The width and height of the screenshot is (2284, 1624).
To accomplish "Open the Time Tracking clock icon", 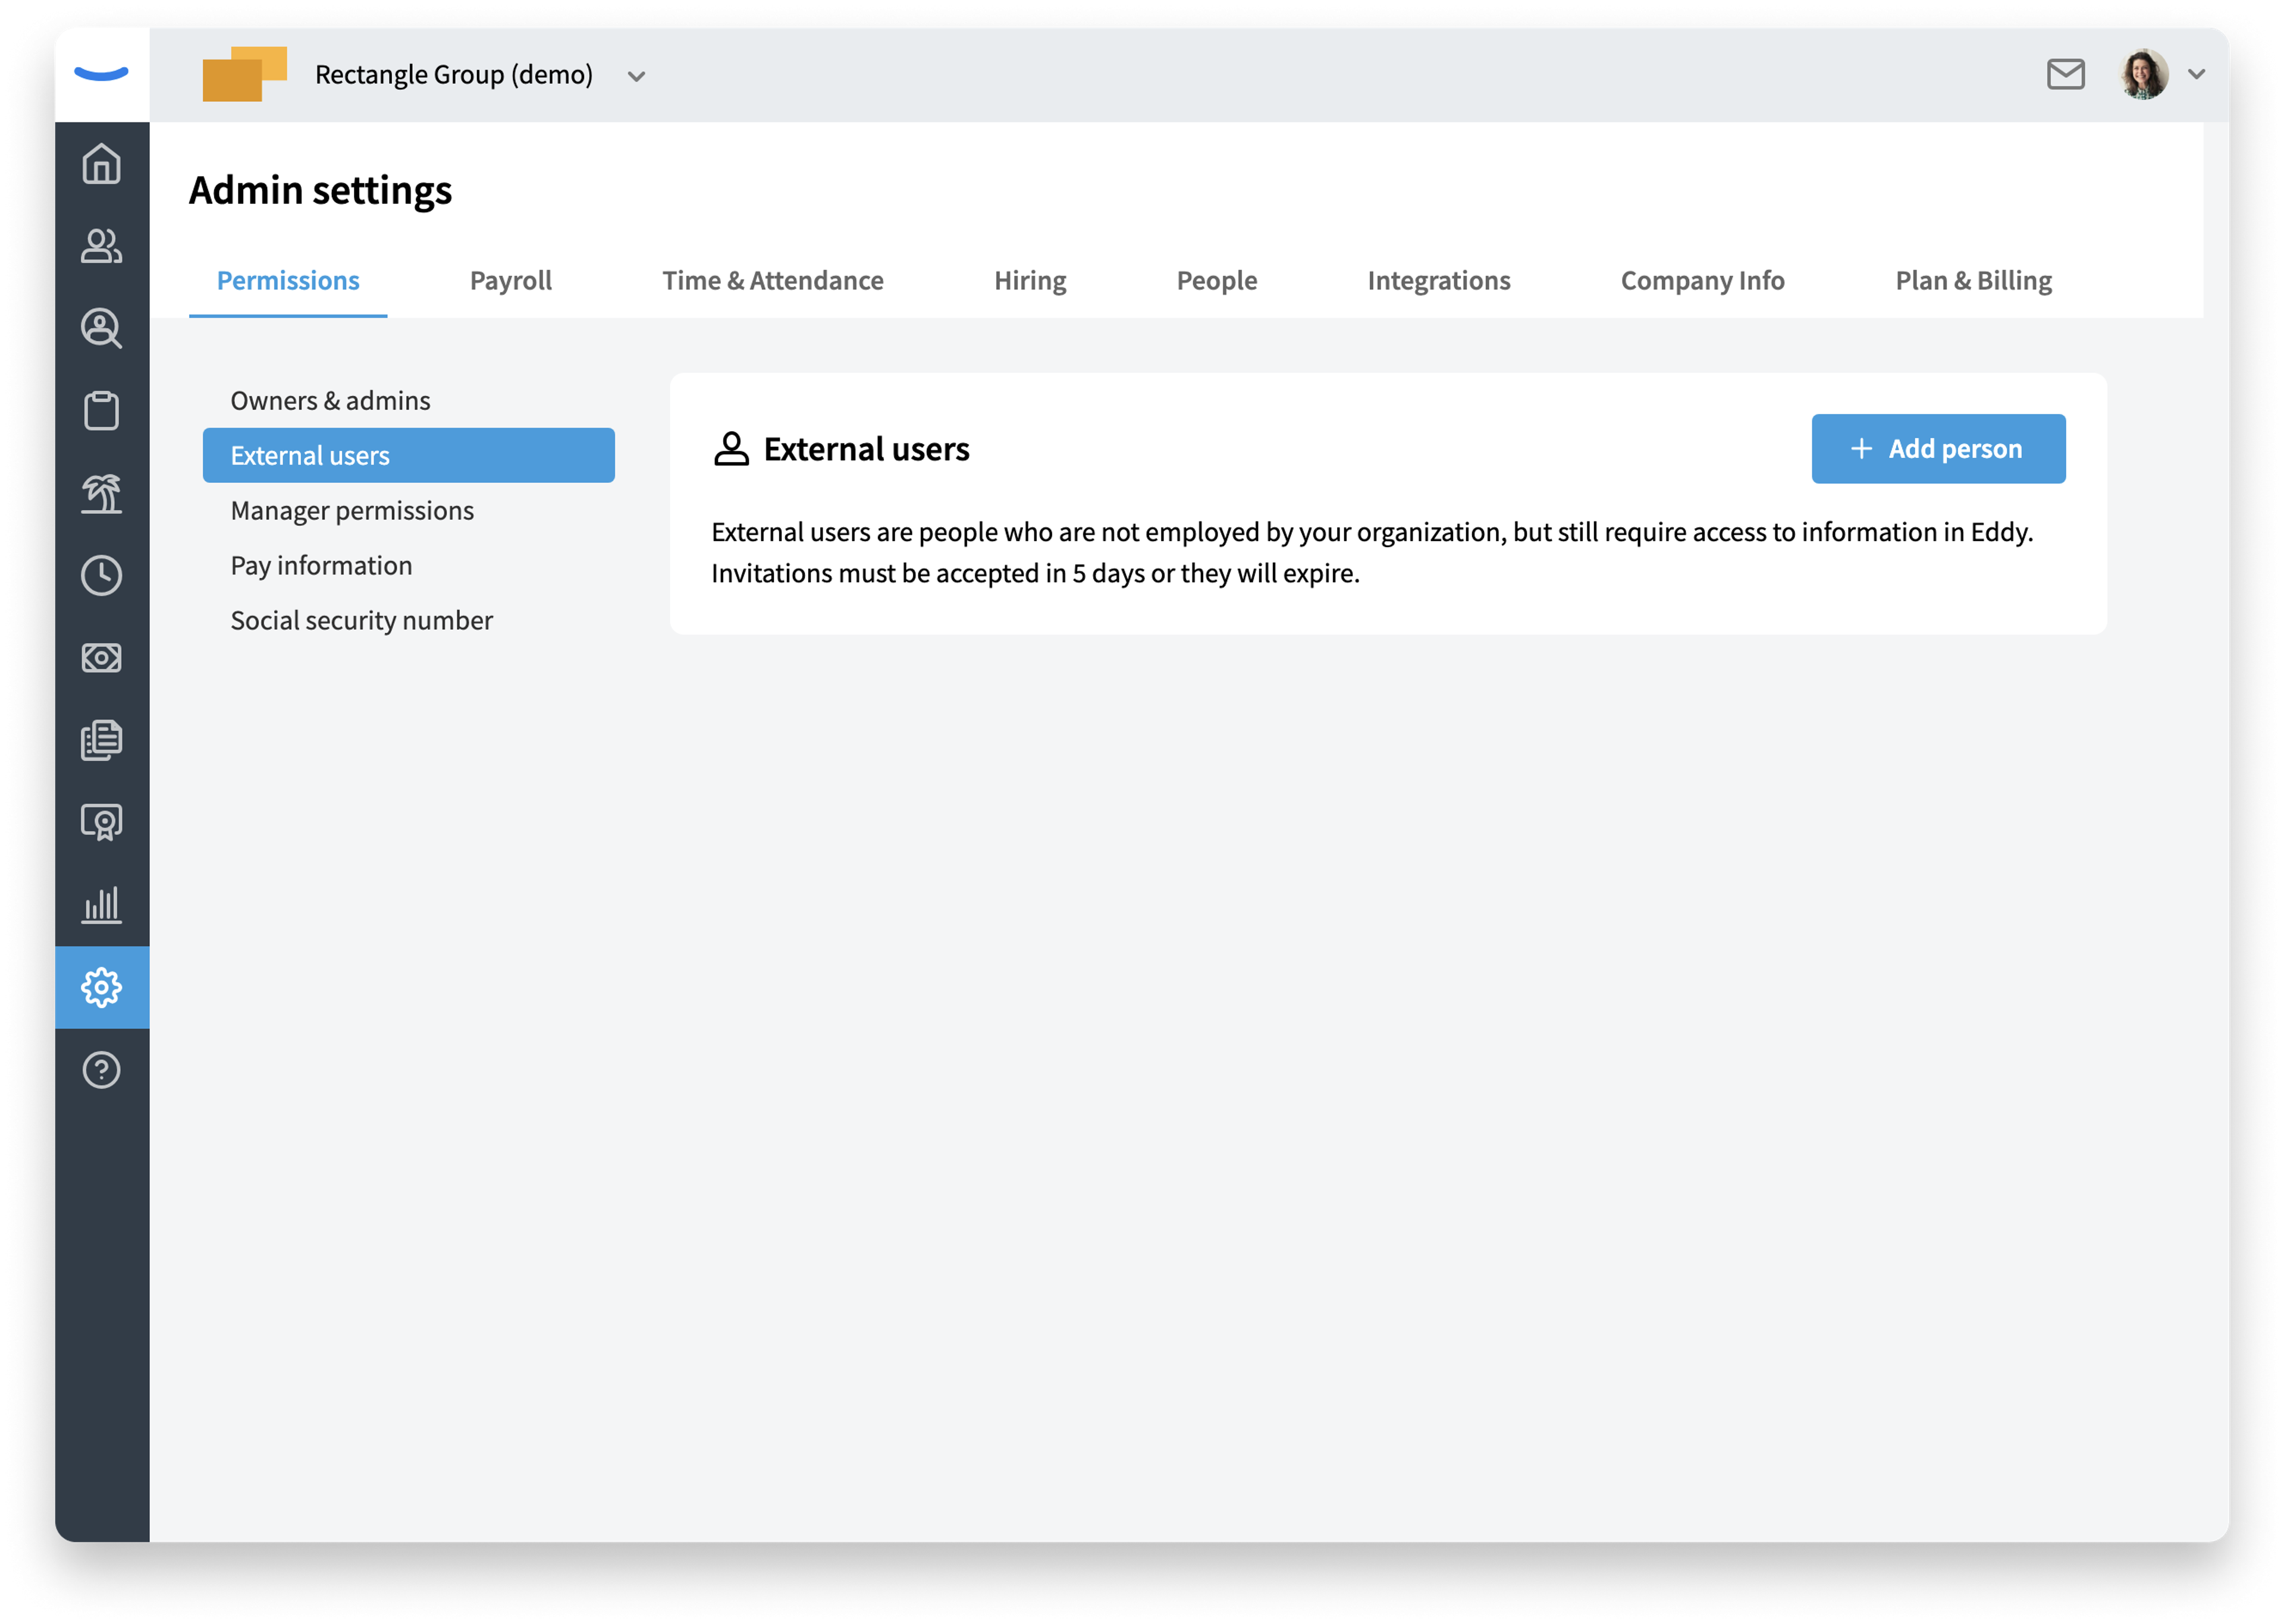I will click(101, 575).
